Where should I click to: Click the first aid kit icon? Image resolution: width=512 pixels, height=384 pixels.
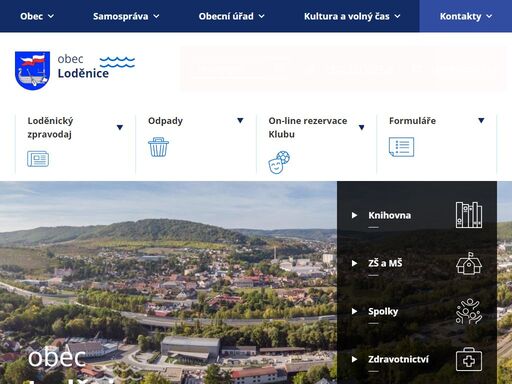[x=469, y=359]
